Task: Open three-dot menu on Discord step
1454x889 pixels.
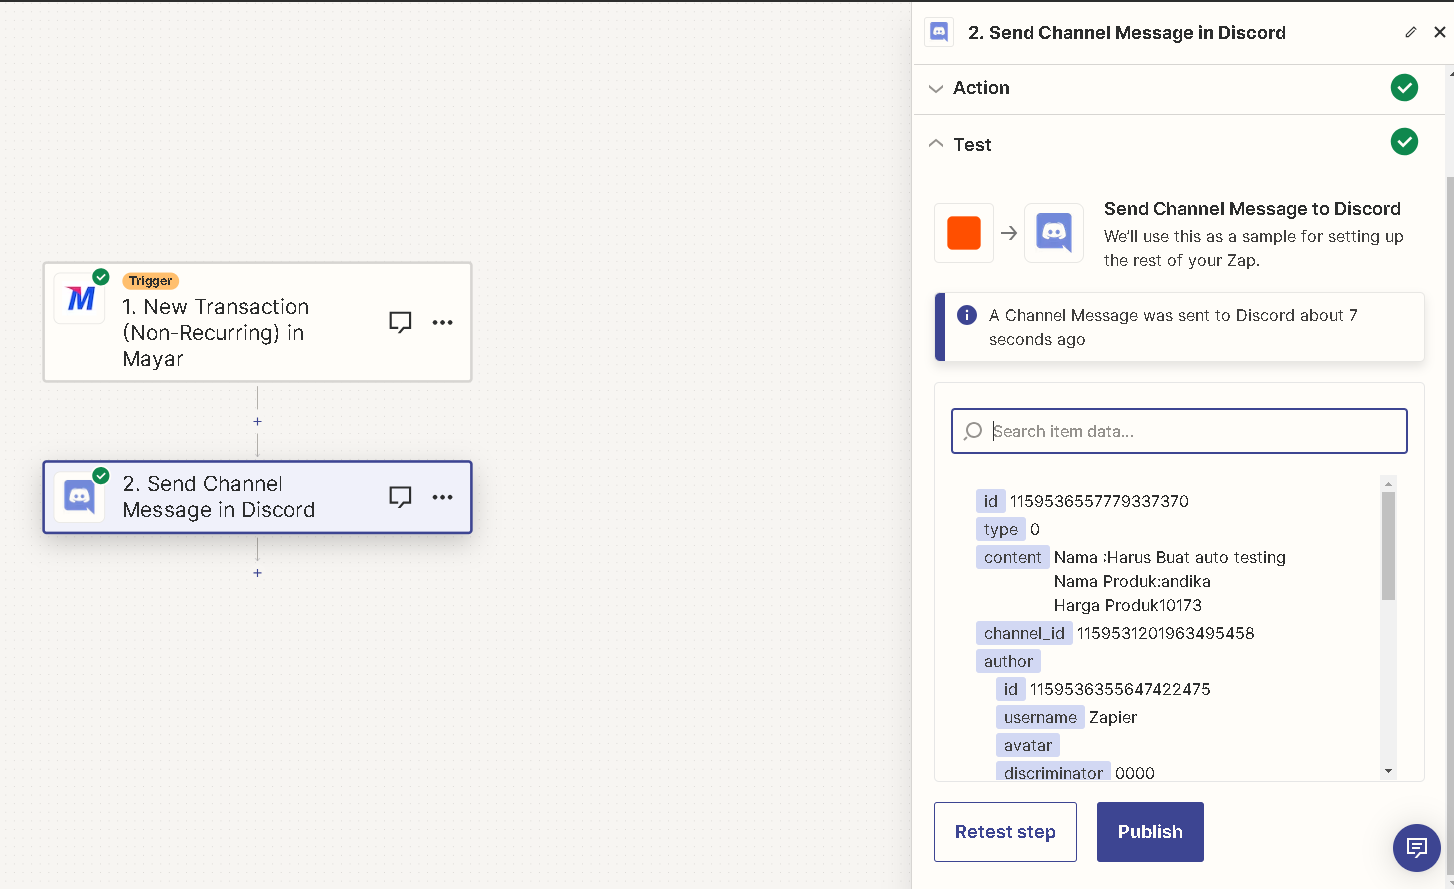Action: [x=442, y=497]
